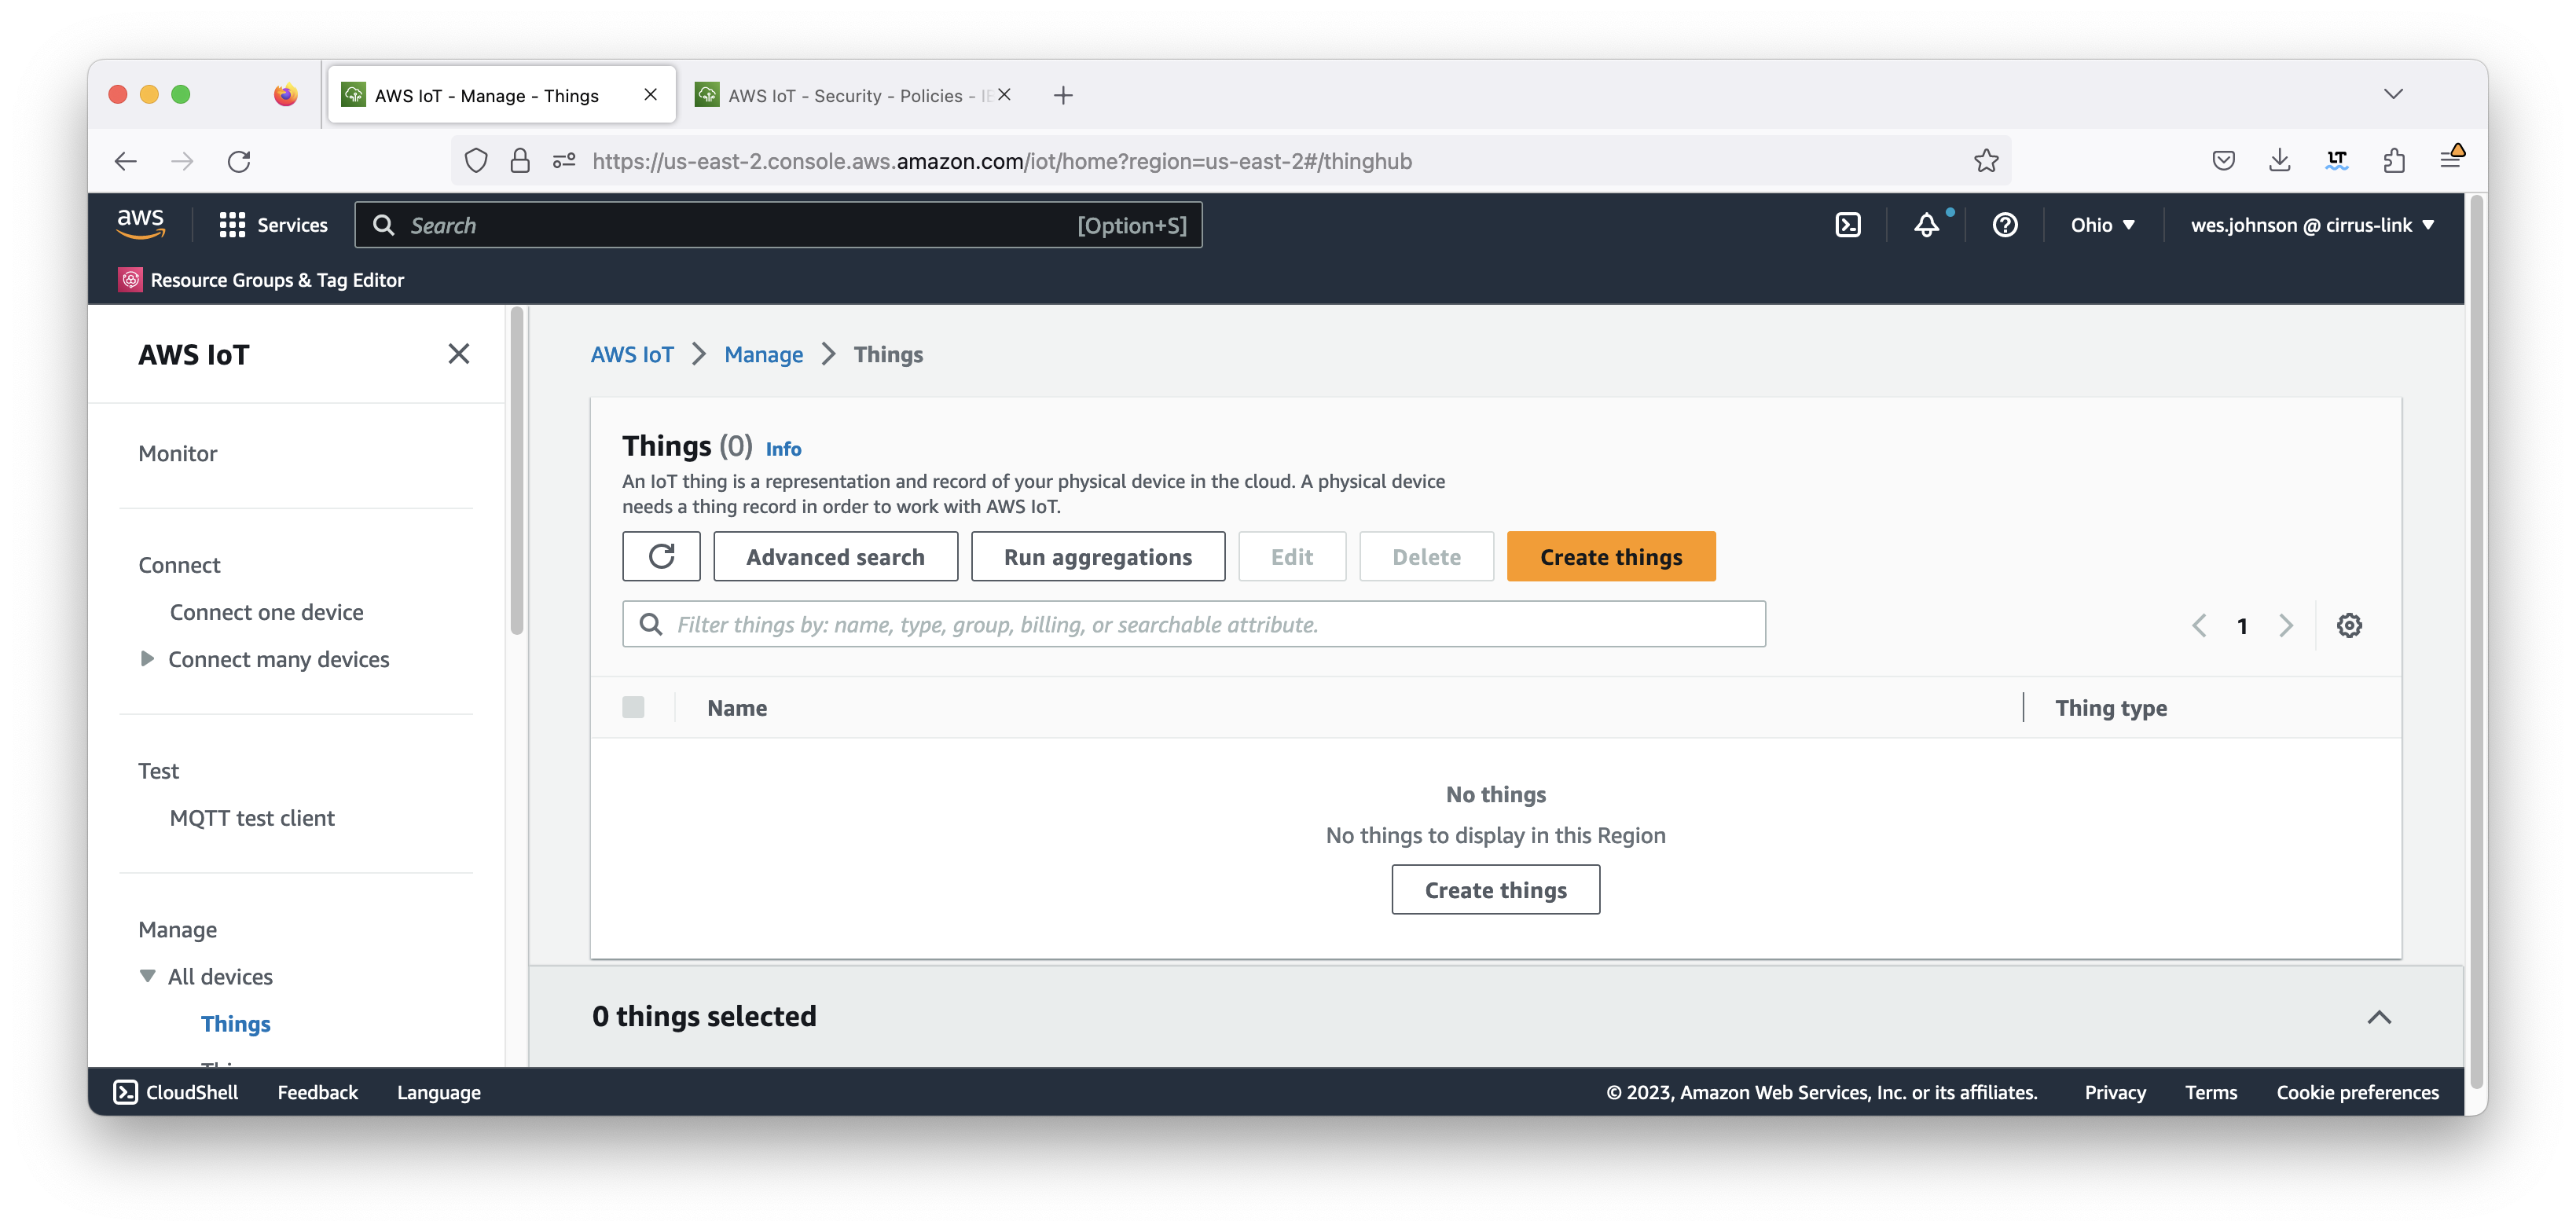Screen dimensions: 2576x1232
Task: Select the AWS IoT Manage Things tab
Action: coord(502,95)
